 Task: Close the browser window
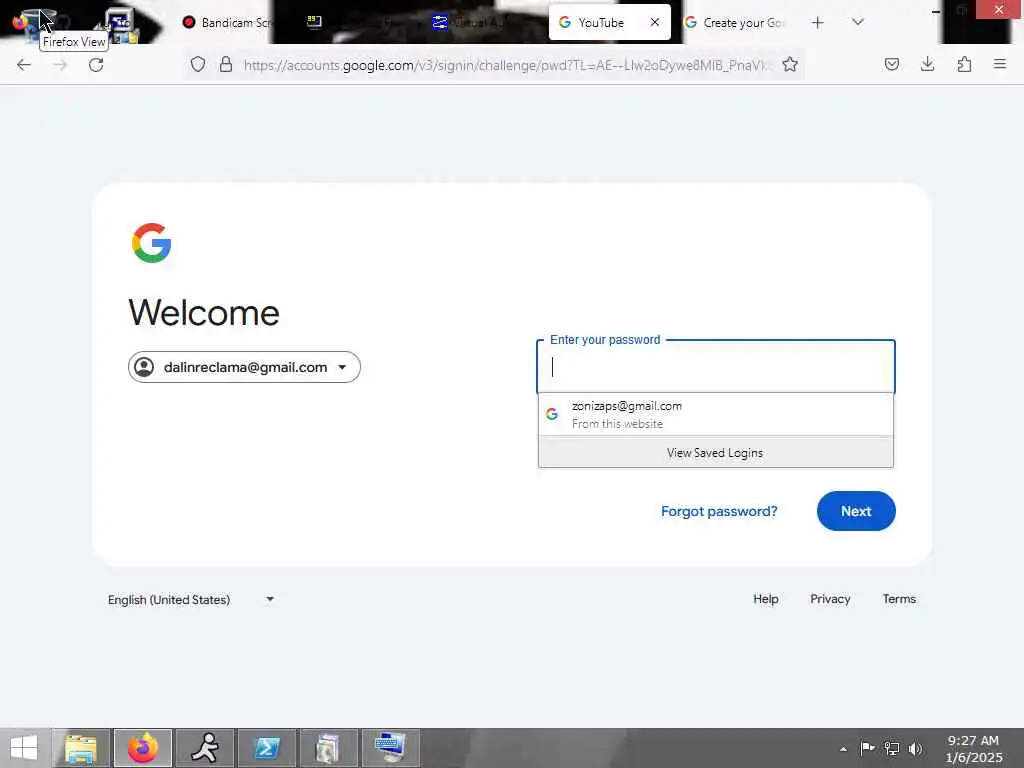pos(999,9)
